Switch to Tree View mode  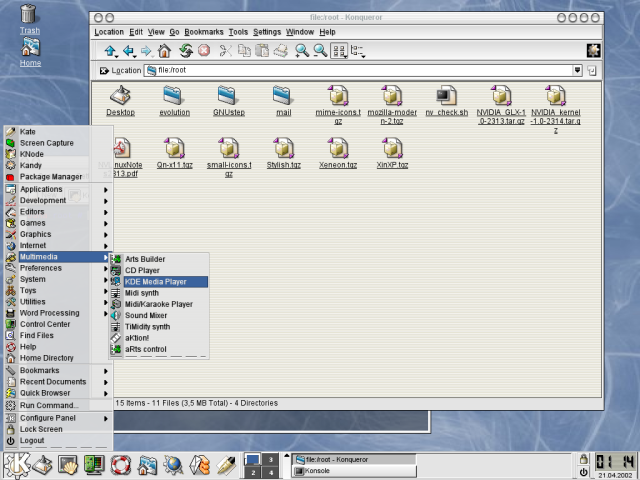(358, 51)
